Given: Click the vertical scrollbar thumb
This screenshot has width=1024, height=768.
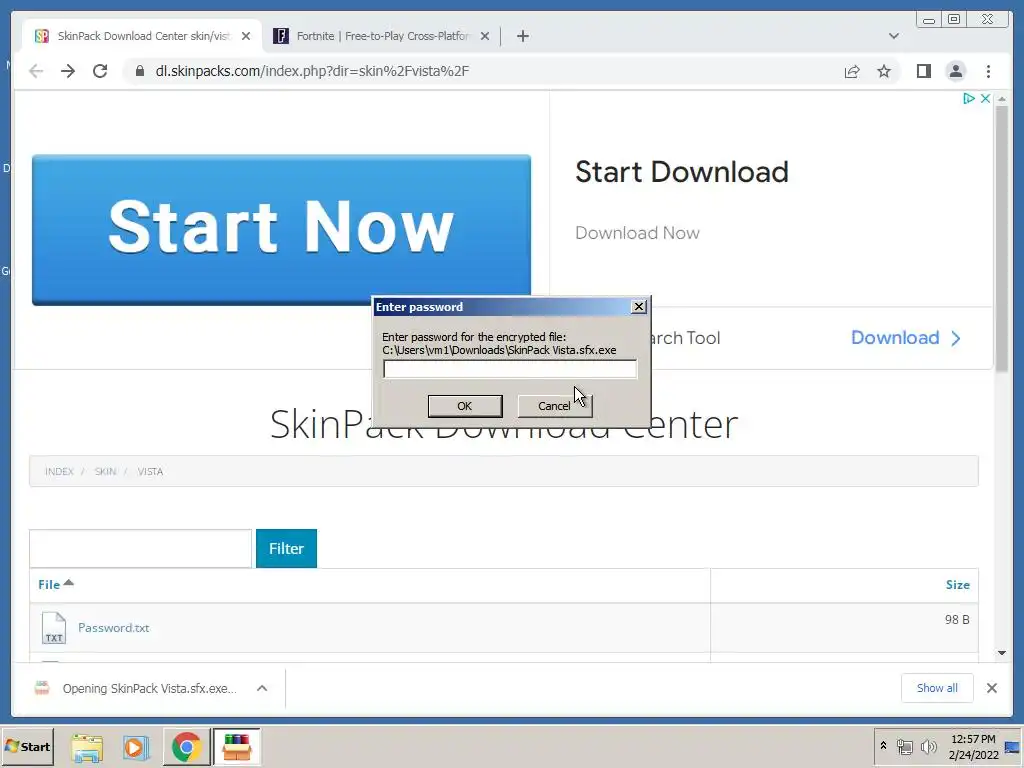Looking at the screenshot, I should 1002,238.
